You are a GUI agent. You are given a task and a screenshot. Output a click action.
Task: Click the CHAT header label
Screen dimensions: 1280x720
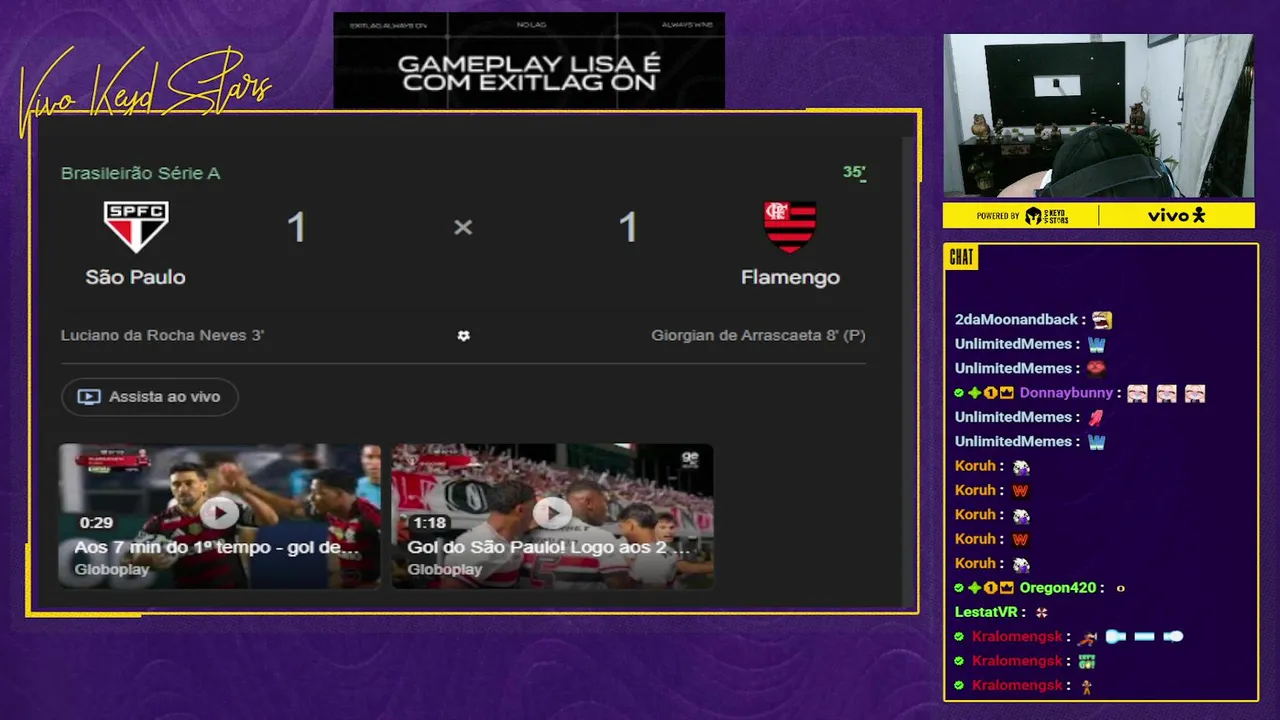coord(961,258)
